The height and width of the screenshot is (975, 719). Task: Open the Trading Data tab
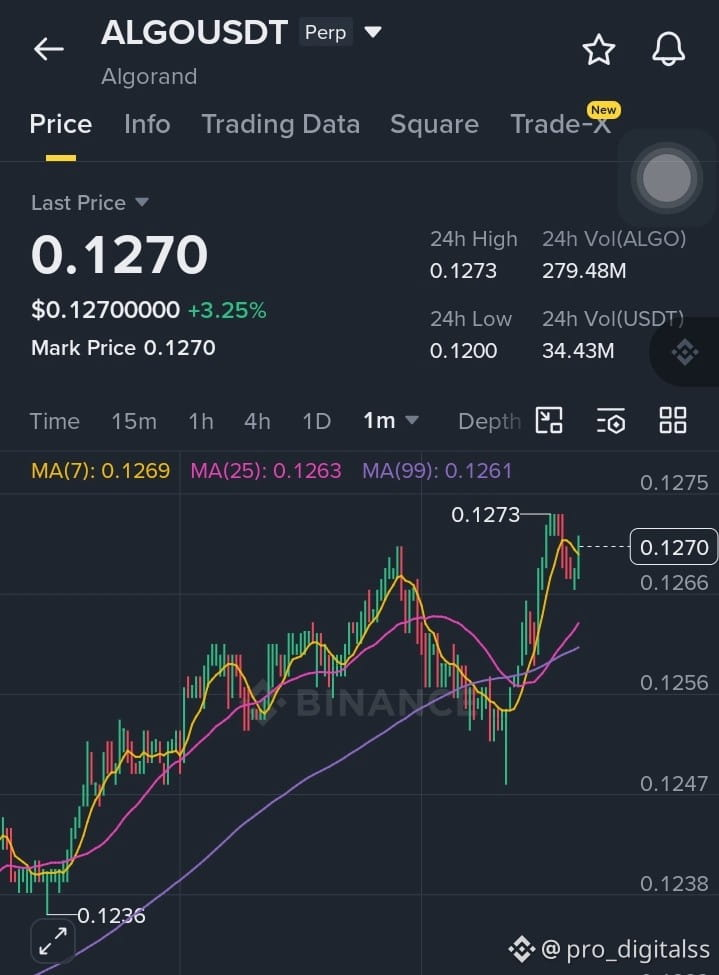tap(281, 124)
